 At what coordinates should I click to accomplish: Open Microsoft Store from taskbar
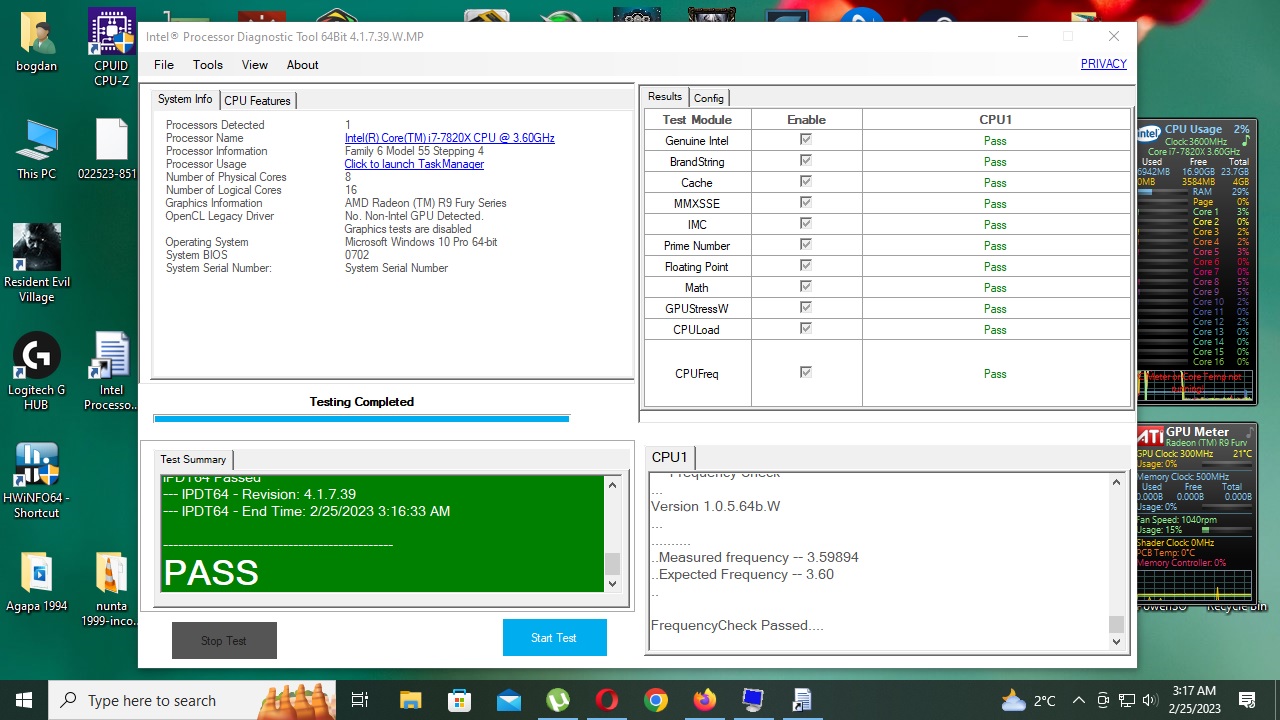pos(459,700)
